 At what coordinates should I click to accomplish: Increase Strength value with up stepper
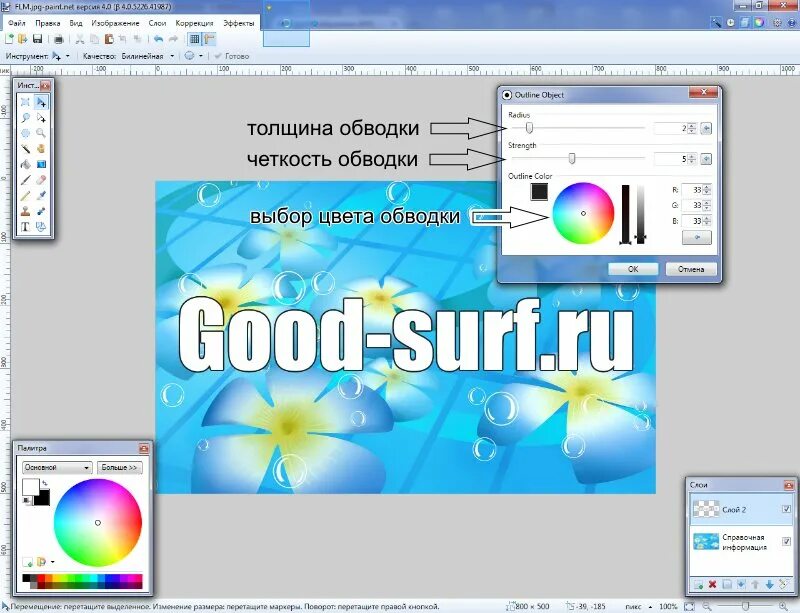(691, 156)
